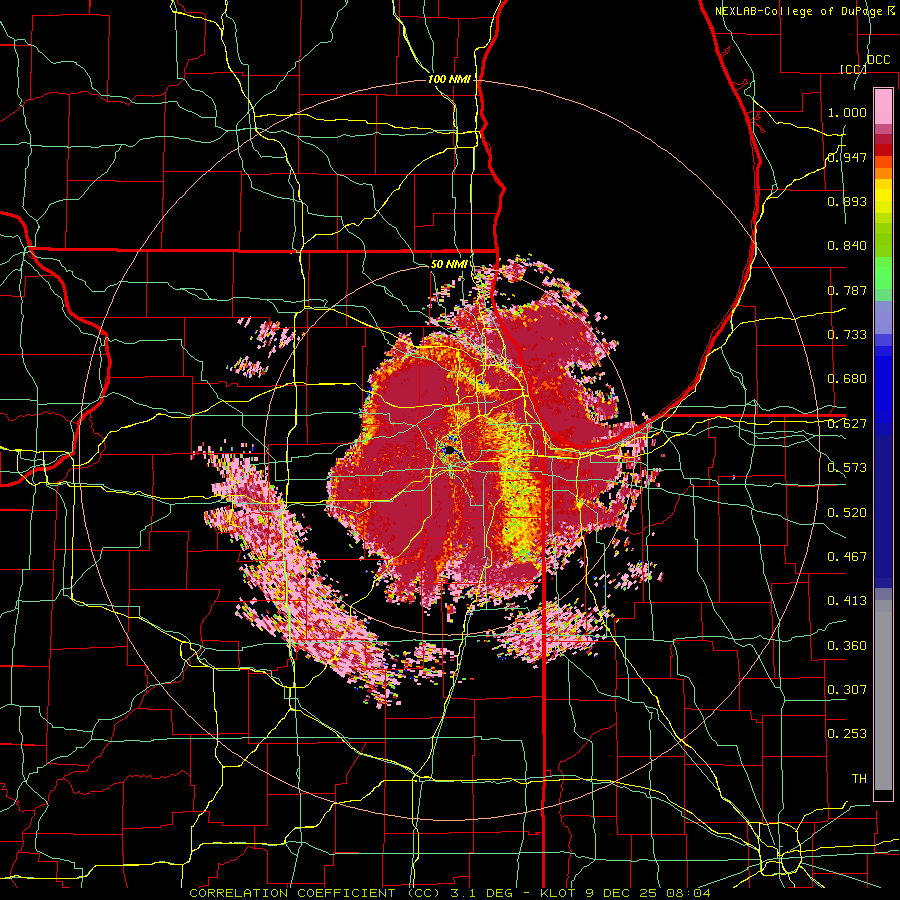The image size is (900, 900).
Task: Click the TH threshold label in legend
Action: click(859, 779)
